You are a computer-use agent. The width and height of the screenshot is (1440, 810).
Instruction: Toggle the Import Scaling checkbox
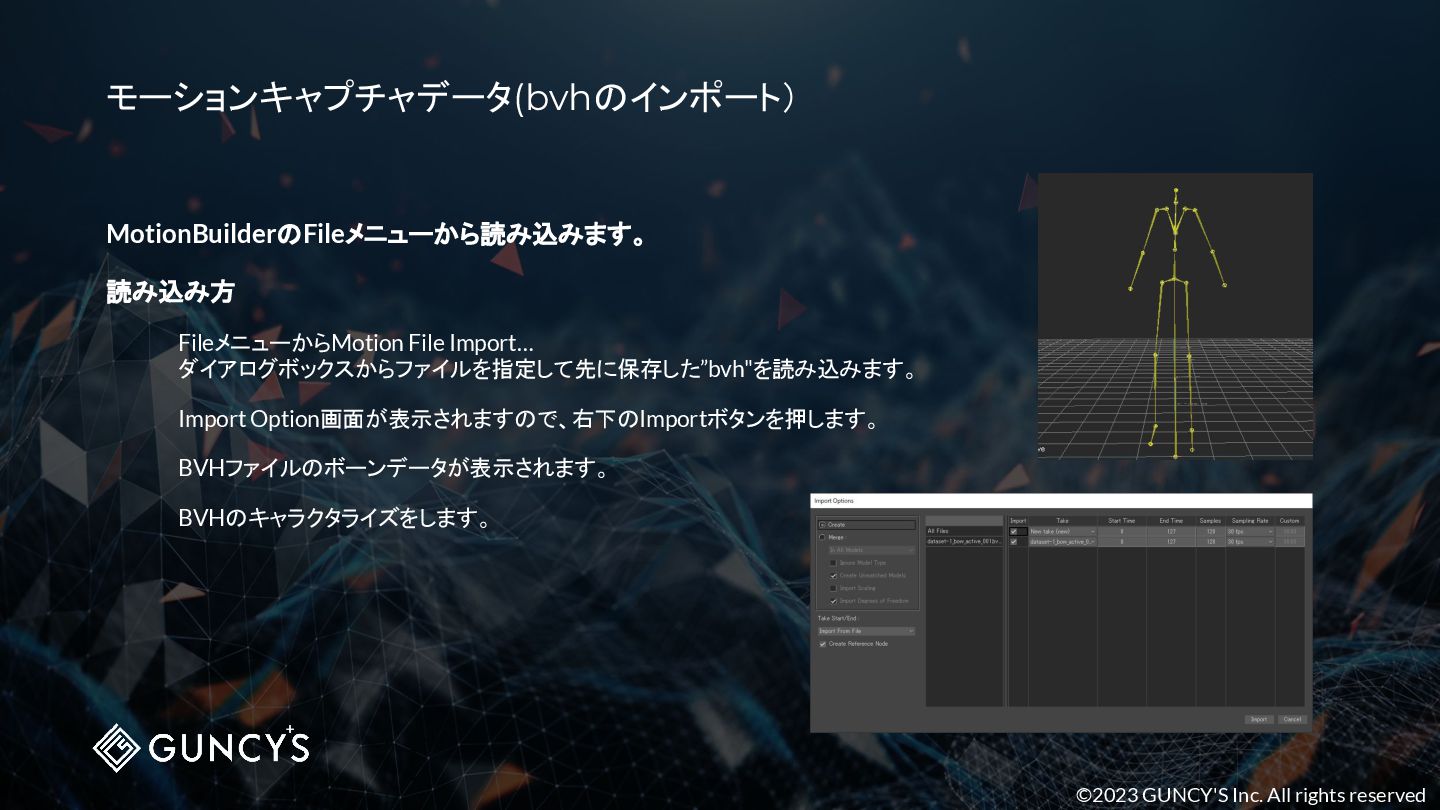tap(833, 588)
